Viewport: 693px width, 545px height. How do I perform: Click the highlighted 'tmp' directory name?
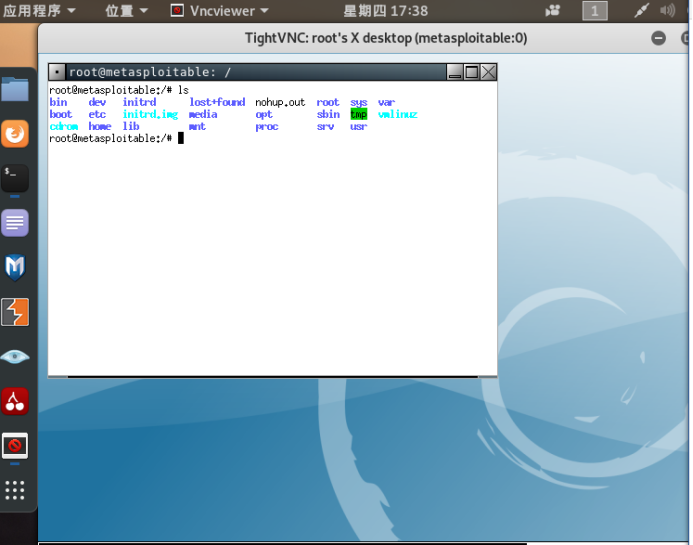358,114
